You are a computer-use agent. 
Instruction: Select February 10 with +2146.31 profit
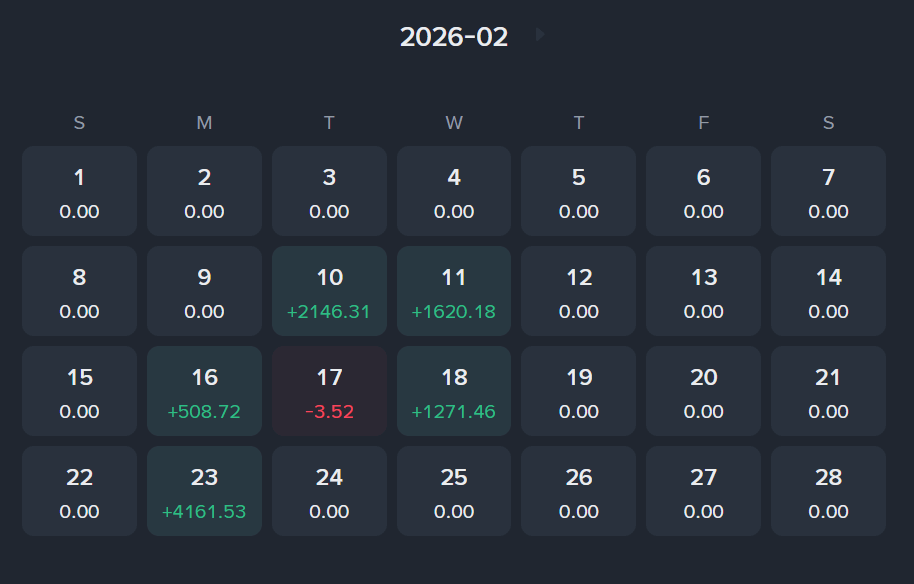tap(329, 291)
